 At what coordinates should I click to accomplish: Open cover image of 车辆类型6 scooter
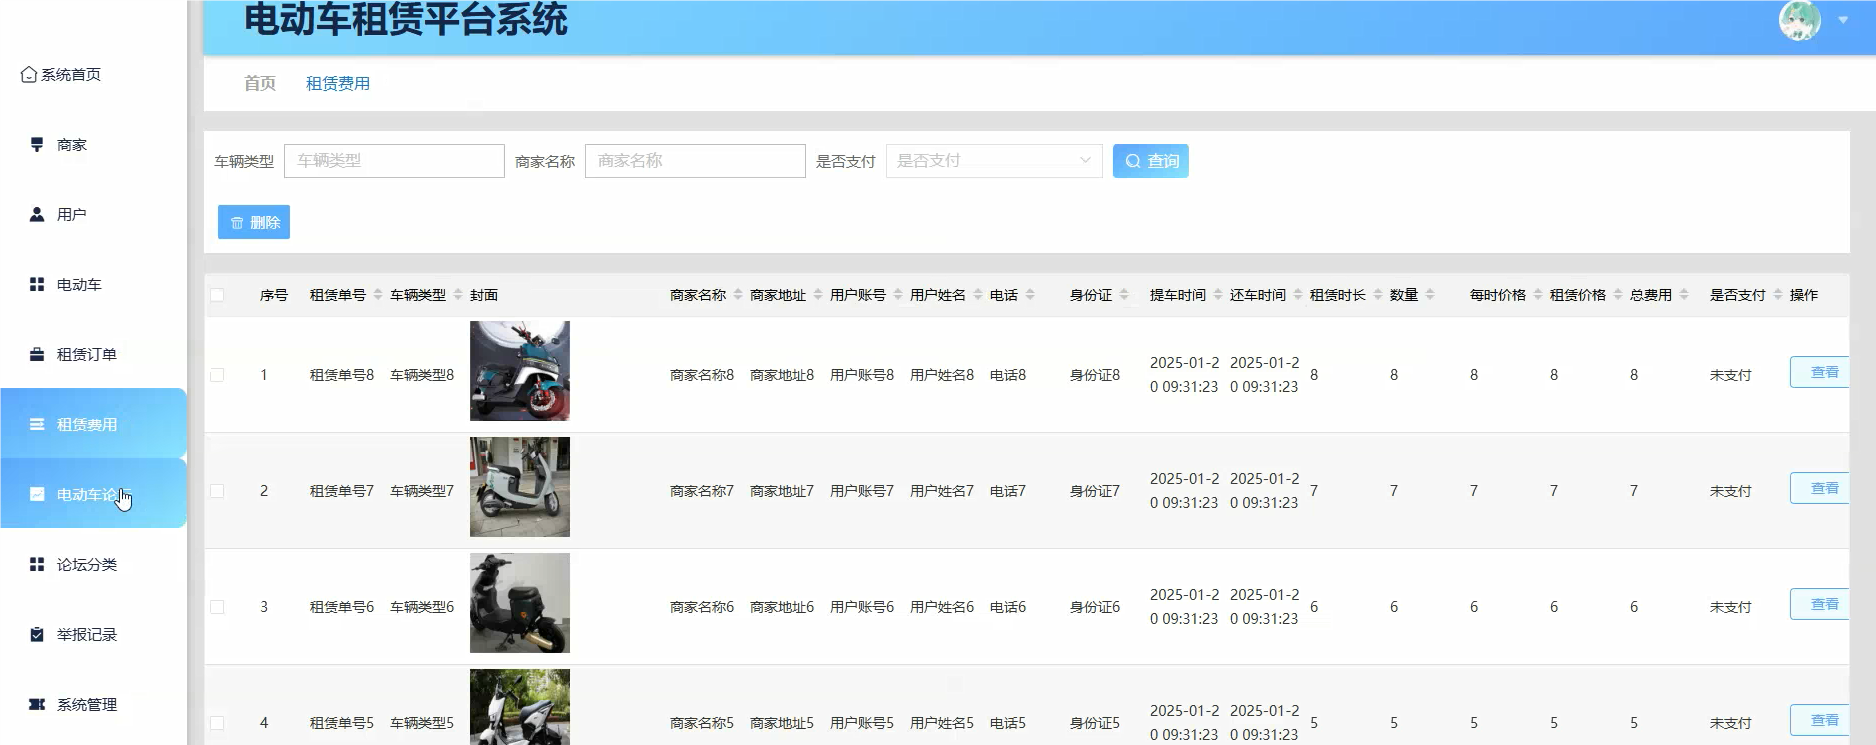point(520,603)
